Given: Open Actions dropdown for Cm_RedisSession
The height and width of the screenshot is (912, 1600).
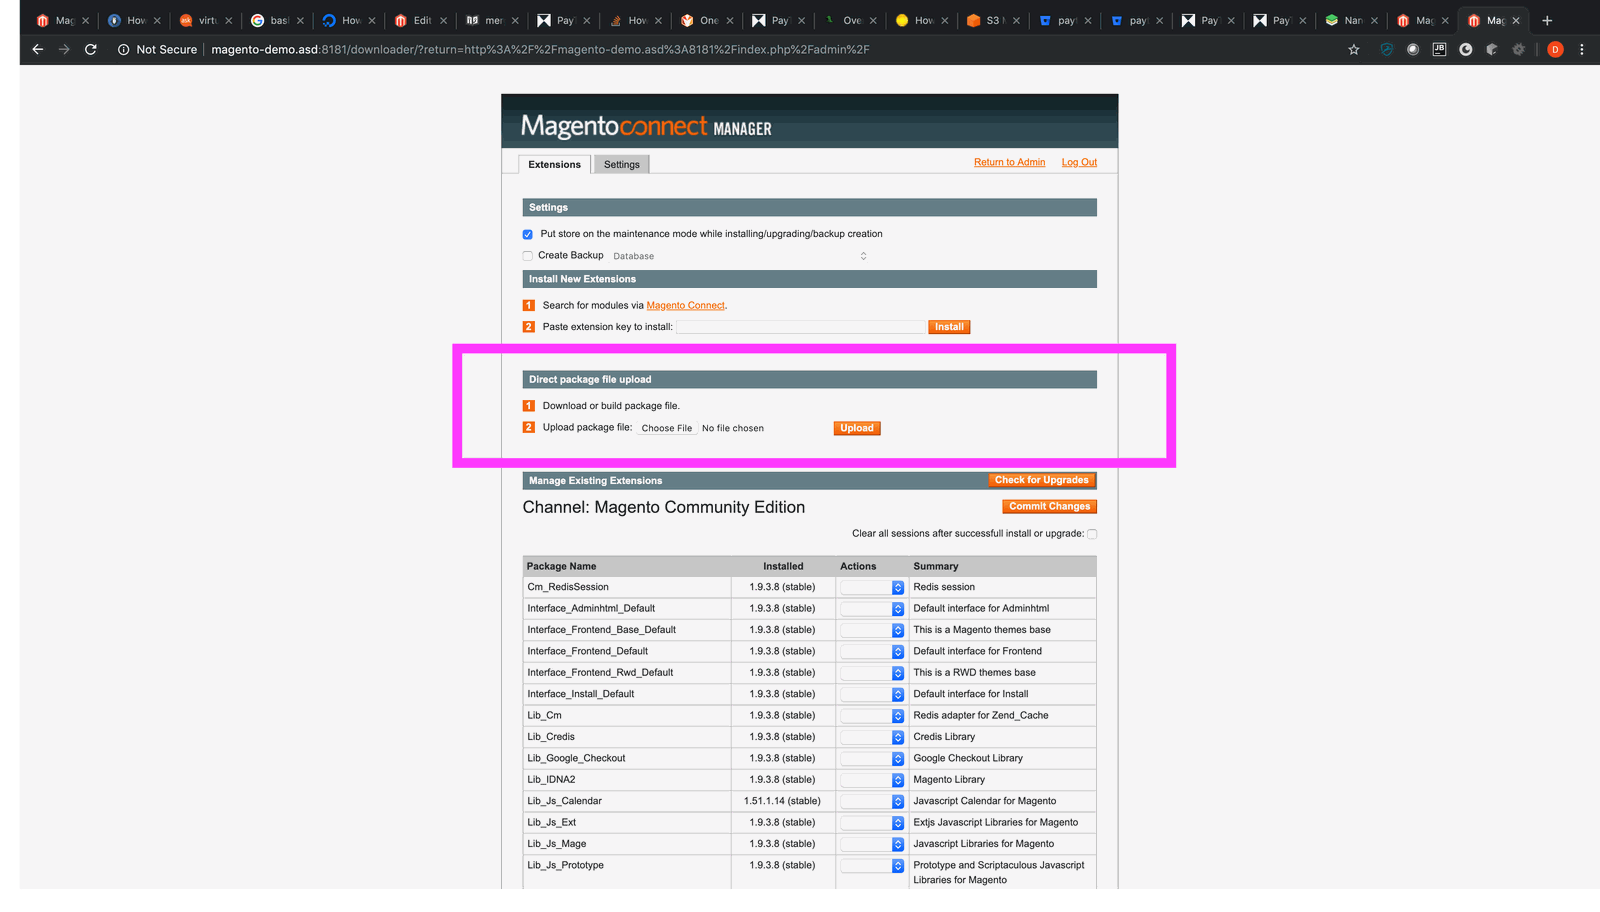Looking at the screenshot, I should coord(872,588).
